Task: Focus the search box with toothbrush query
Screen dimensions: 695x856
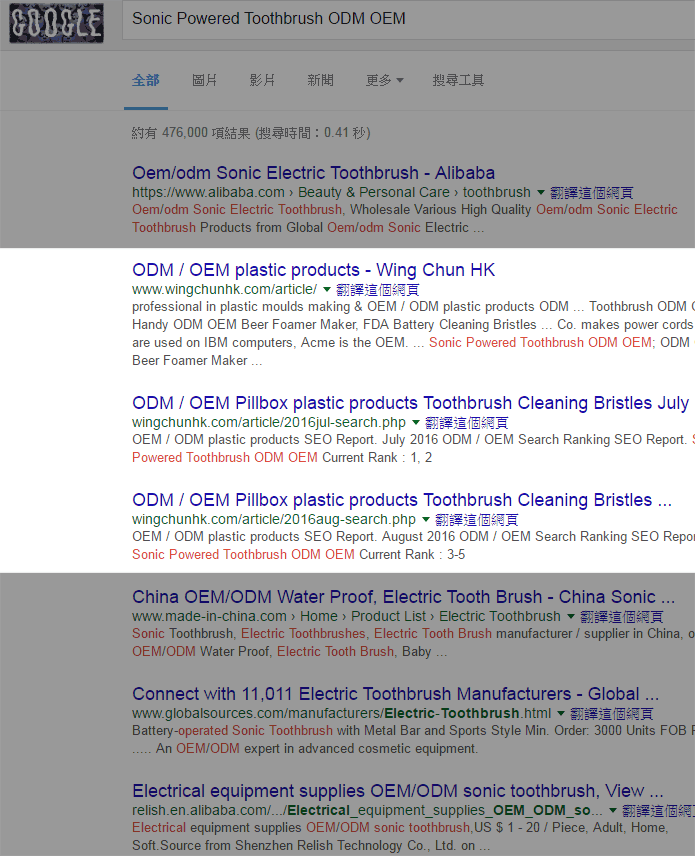Action: click(408, 20)
